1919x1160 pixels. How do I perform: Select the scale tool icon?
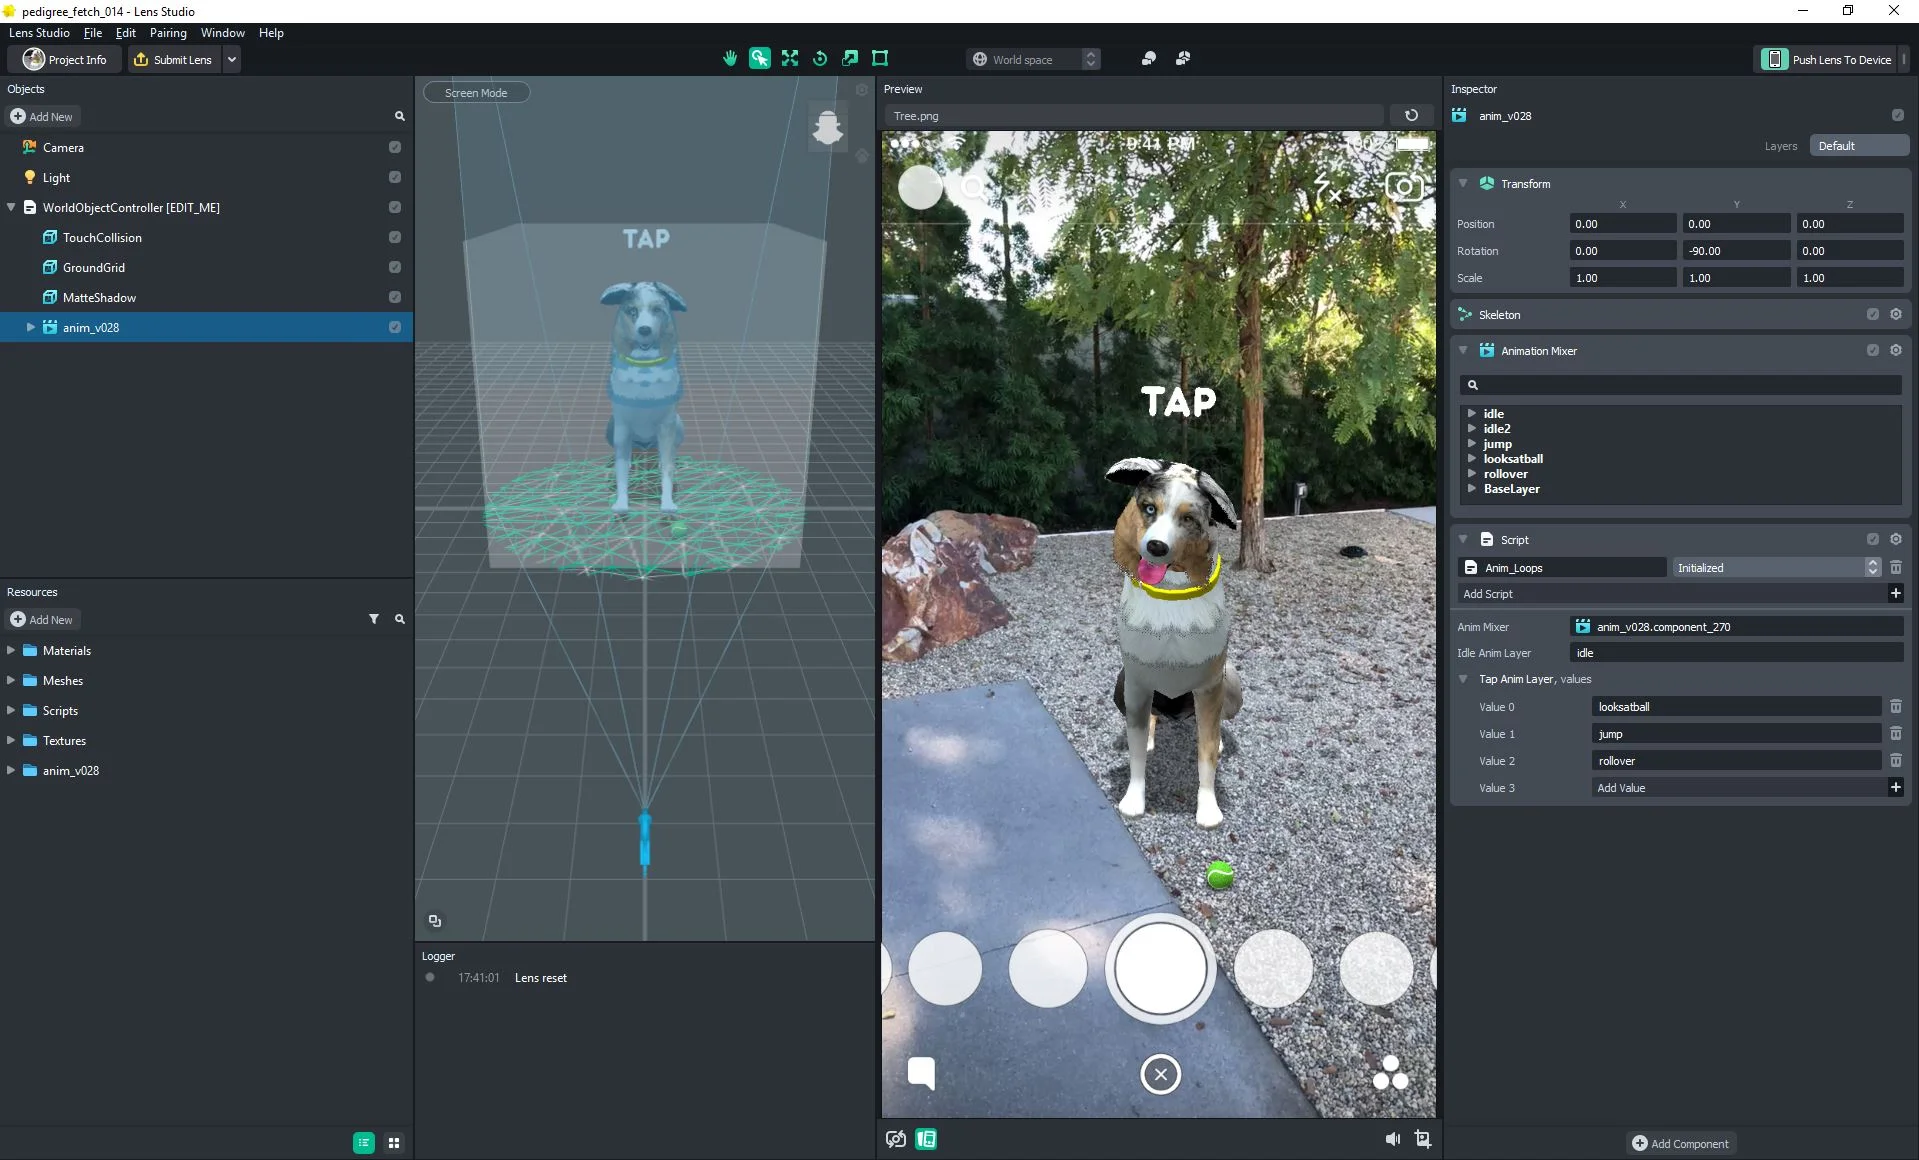point(850,59)
